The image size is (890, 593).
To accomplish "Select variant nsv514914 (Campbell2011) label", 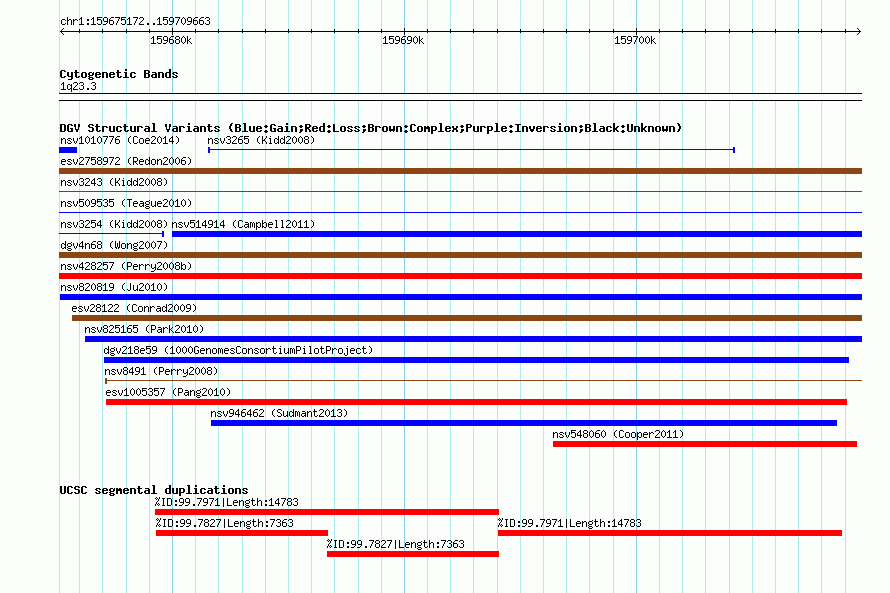I will [243, 224].
